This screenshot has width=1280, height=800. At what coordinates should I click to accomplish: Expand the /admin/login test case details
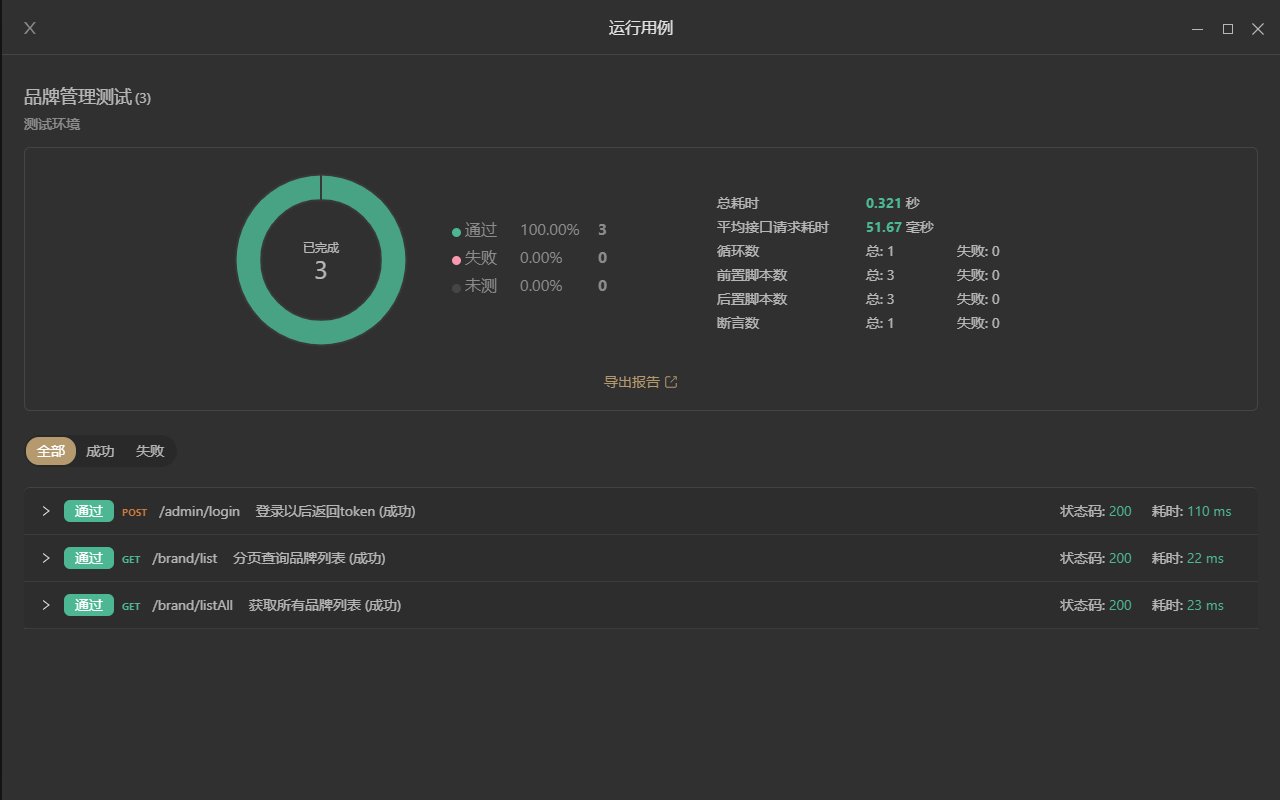[45, 510]
